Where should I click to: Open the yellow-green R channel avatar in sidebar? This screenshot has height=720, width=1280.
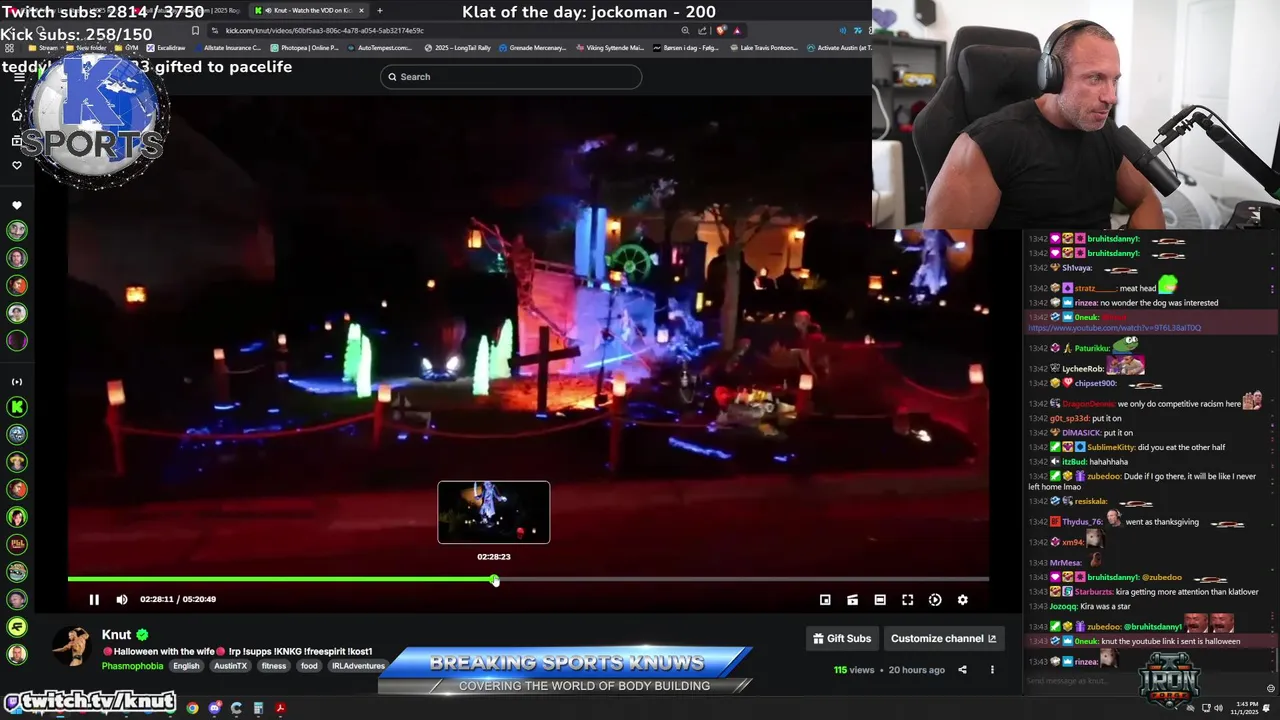point(17,627)
